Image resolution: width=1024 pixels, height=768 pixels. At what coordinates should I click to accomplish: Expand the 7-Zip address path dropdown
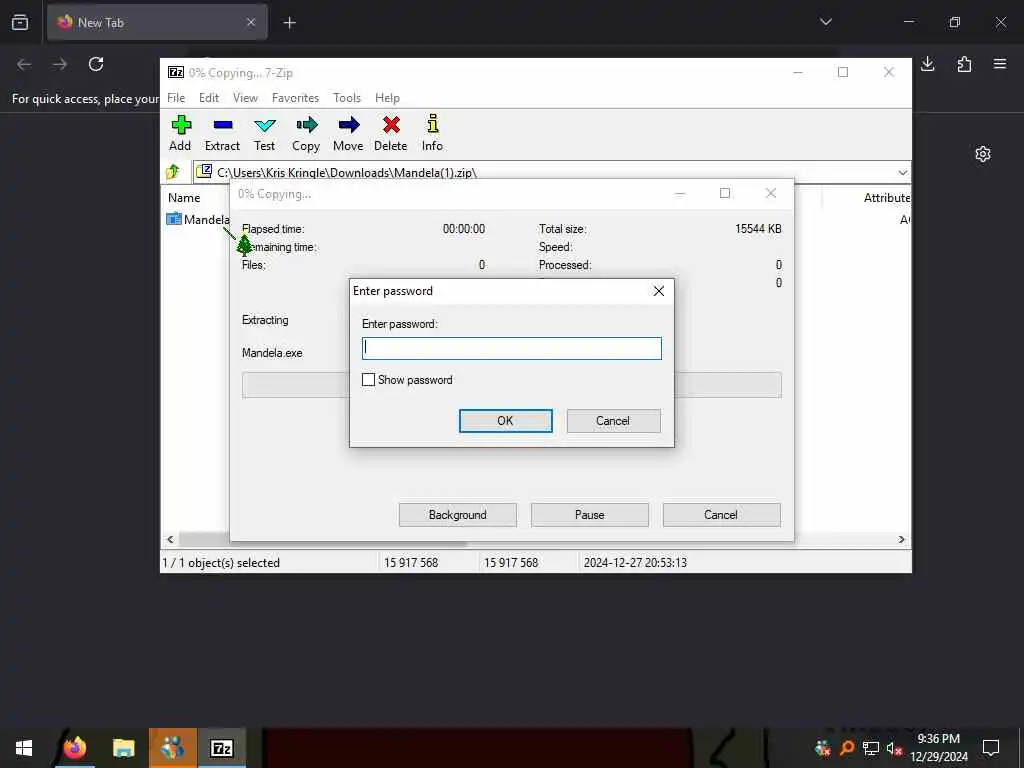902,172
